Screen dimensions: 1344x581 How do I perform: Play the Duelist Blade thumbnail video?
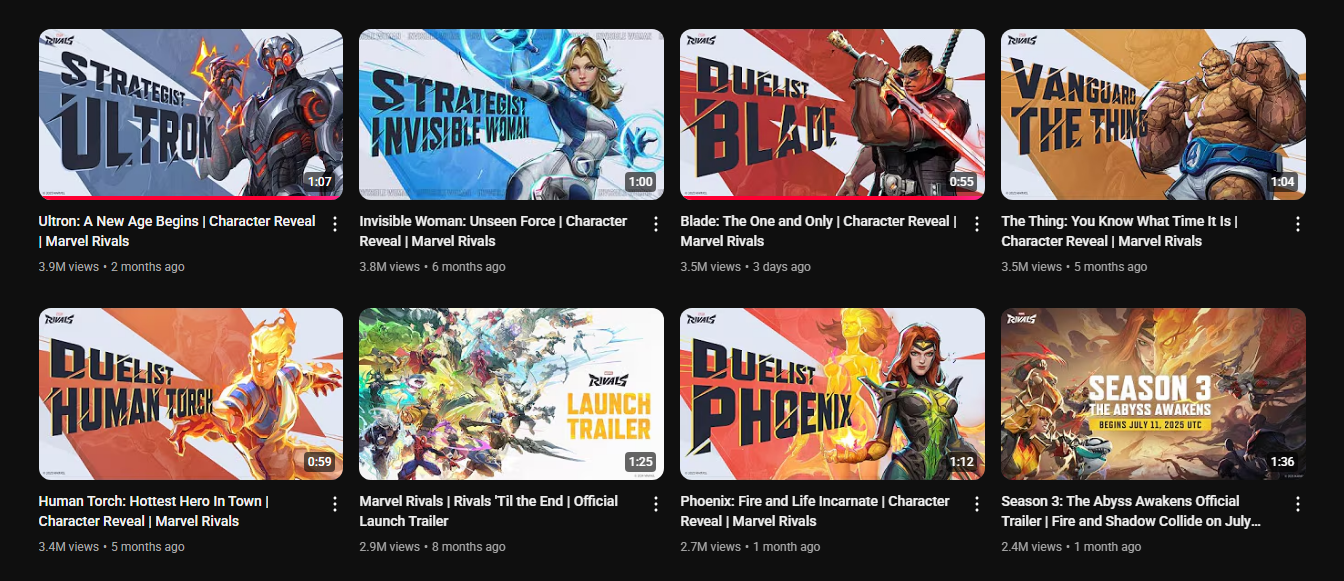pyautogui.click(x=832, y=114)
